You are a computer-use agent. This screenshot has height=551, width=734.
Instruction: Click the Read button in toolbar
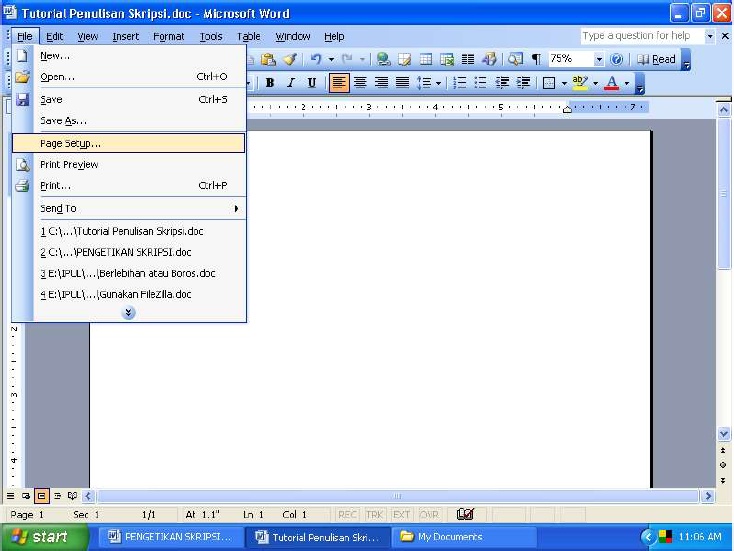656,59
